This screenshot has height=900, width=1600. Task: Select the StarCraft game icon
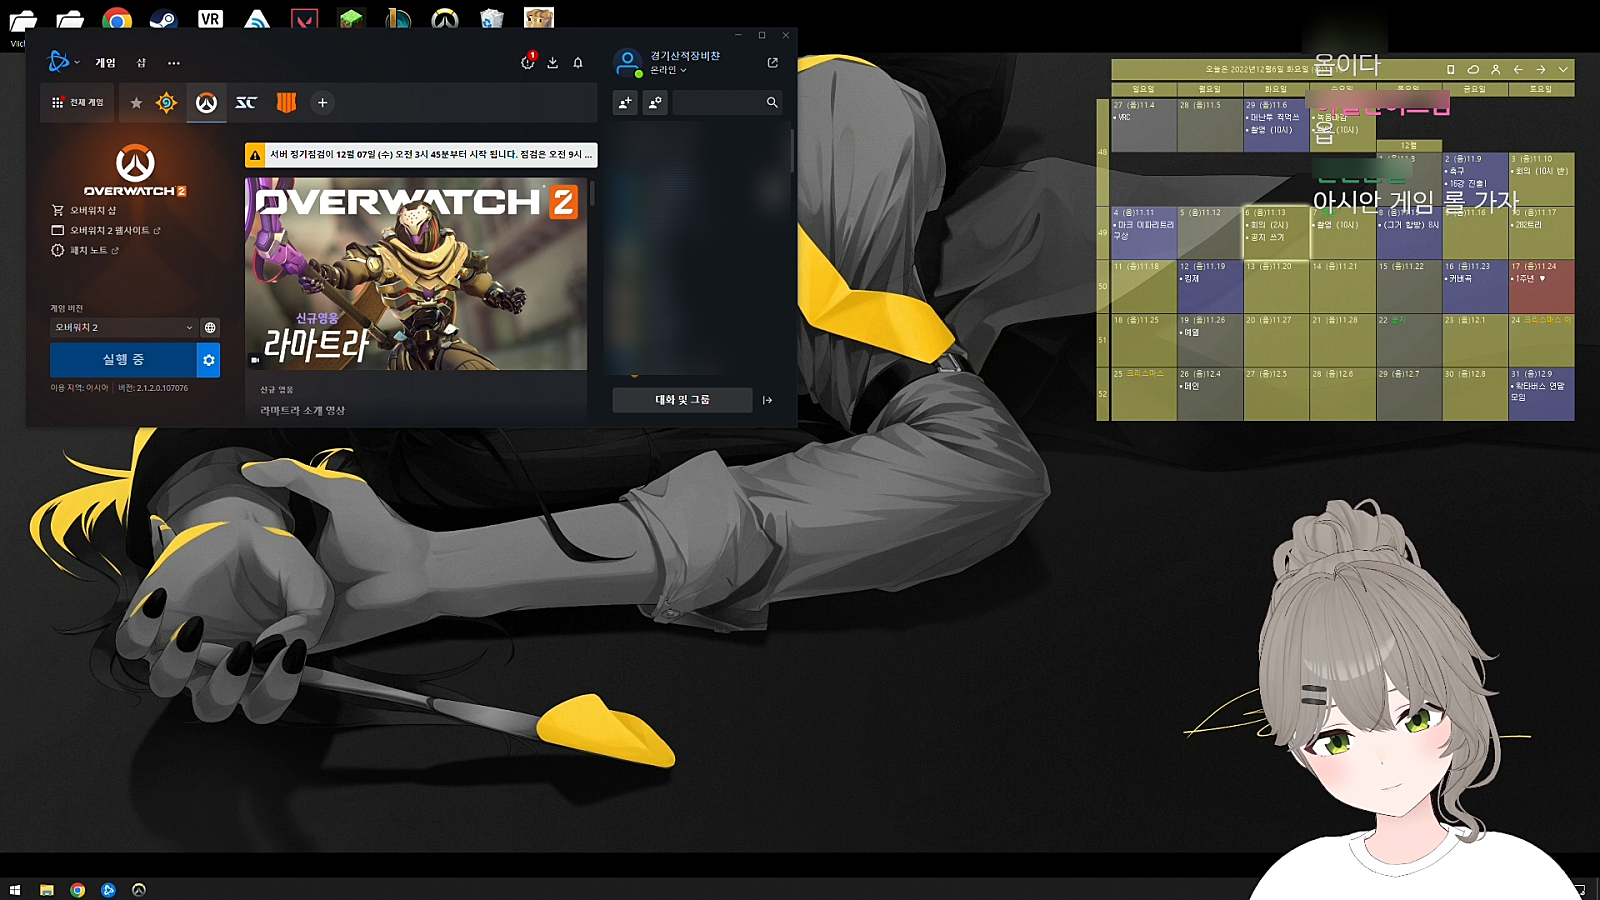pyautogui.click(x=246, y=103)
